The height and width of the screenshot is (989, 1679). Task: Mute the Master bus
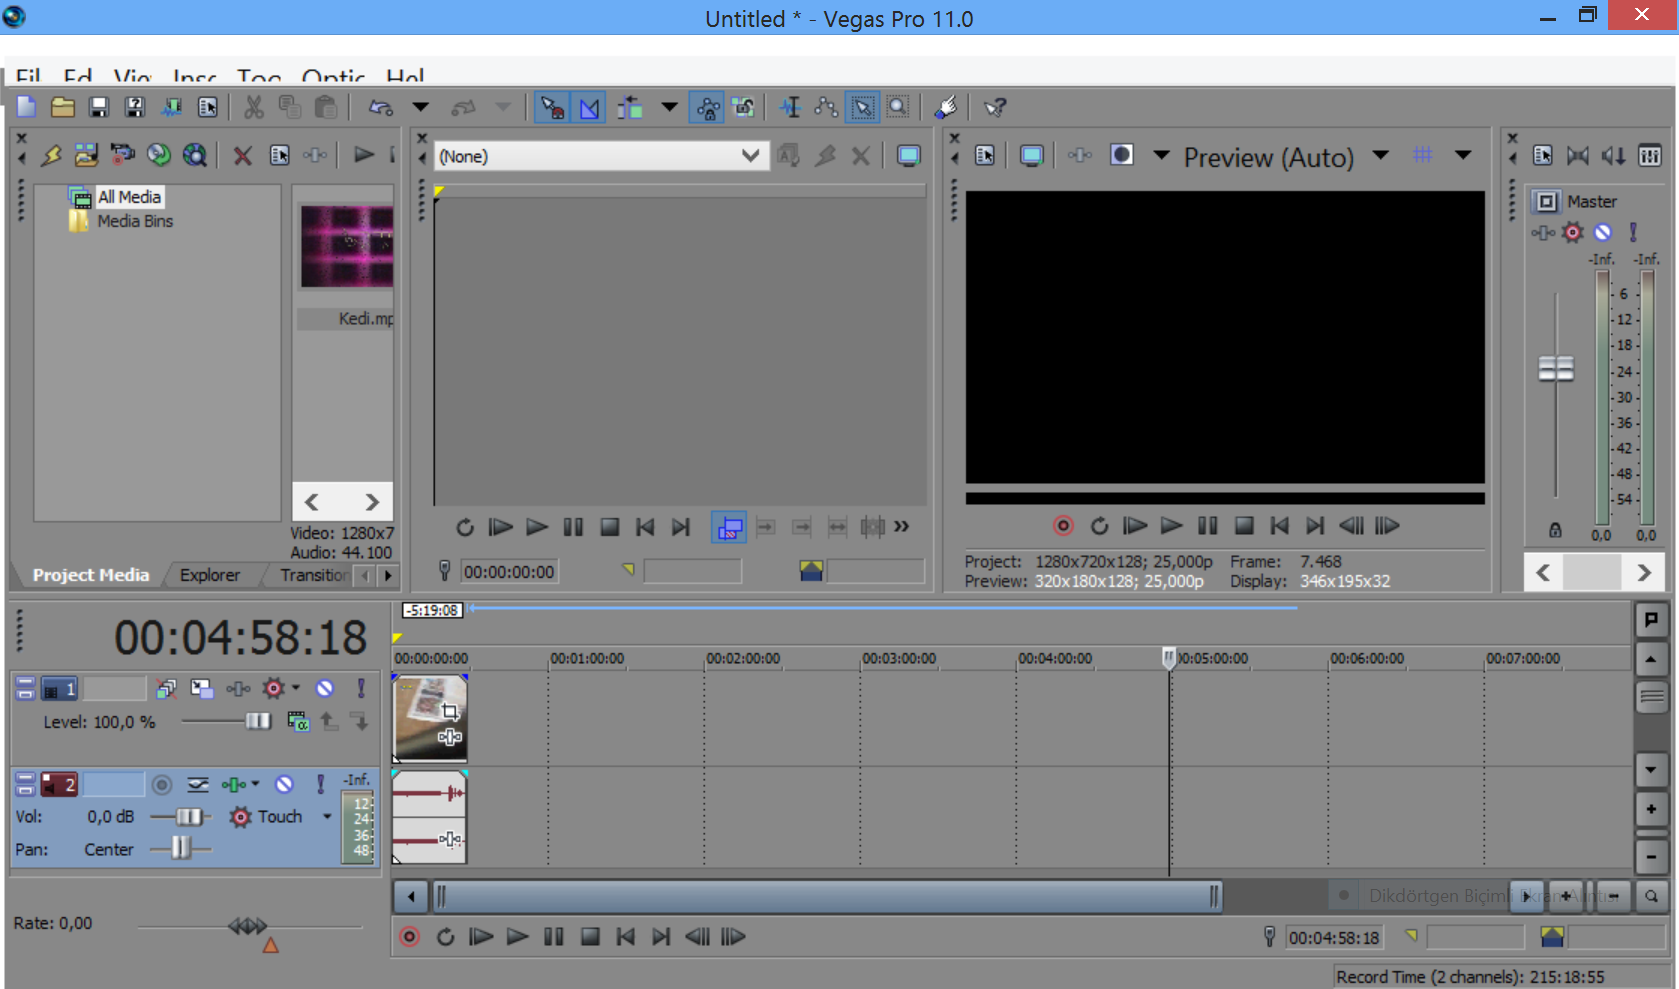coord(1603,232)
